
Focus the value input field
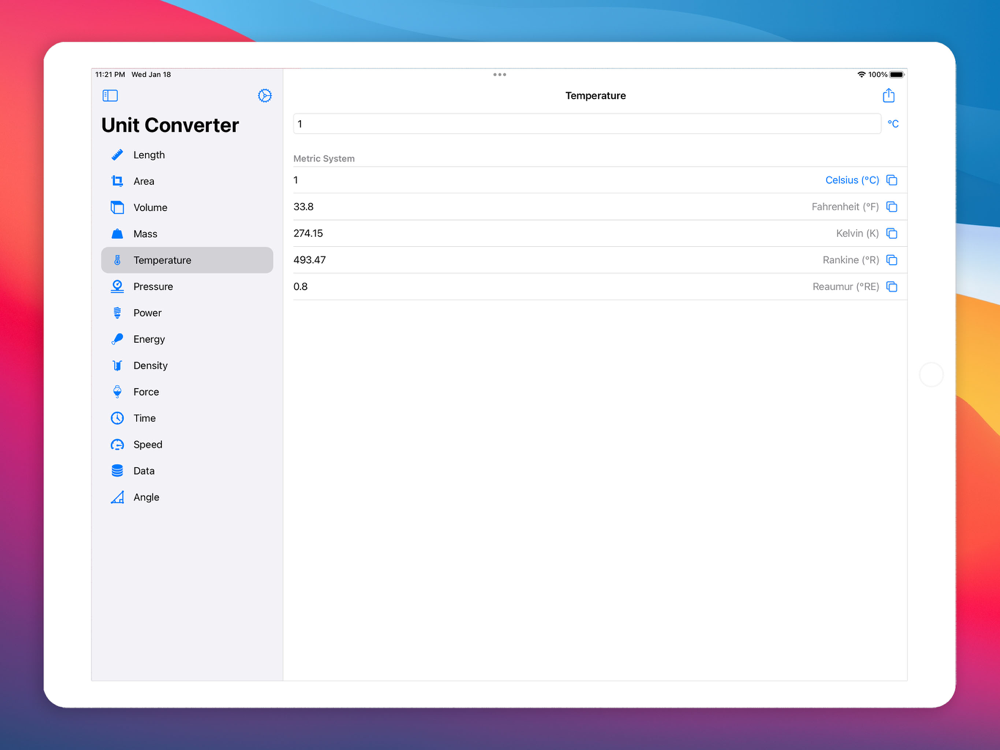(587, 124)
